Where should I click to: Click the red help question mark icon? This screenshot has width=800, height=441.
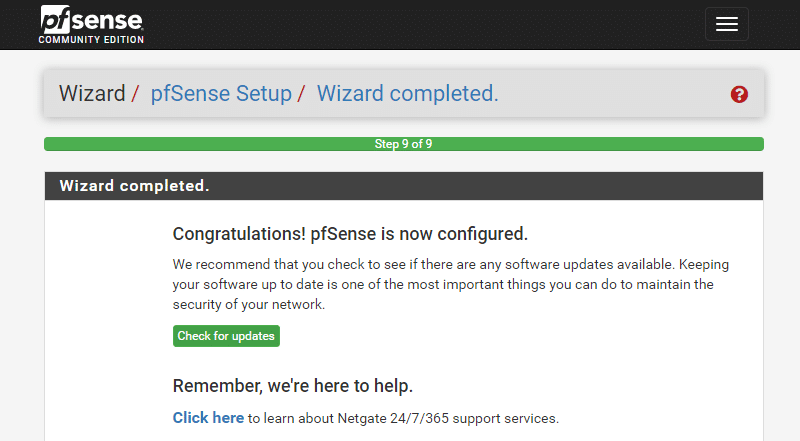pyautogui.click(x=739, y=94)
